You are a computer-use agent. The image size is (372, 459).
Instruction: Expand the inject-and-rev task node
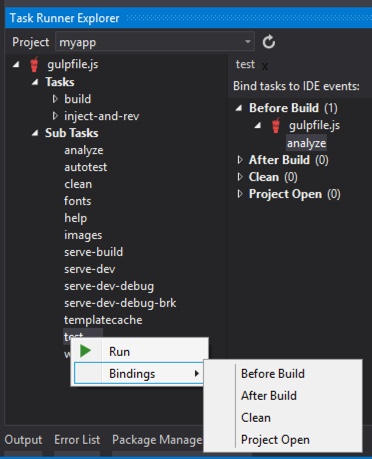[x=55, y=116]
